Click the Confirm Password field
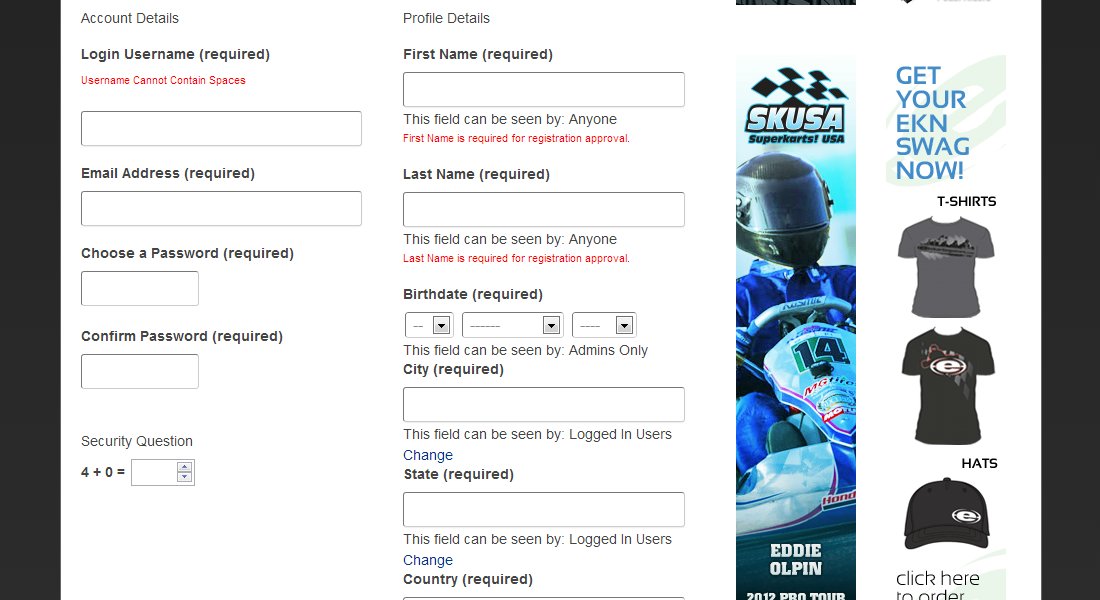Image resolution: width=1100 pixels, height=600 pixels. point(140,371)
